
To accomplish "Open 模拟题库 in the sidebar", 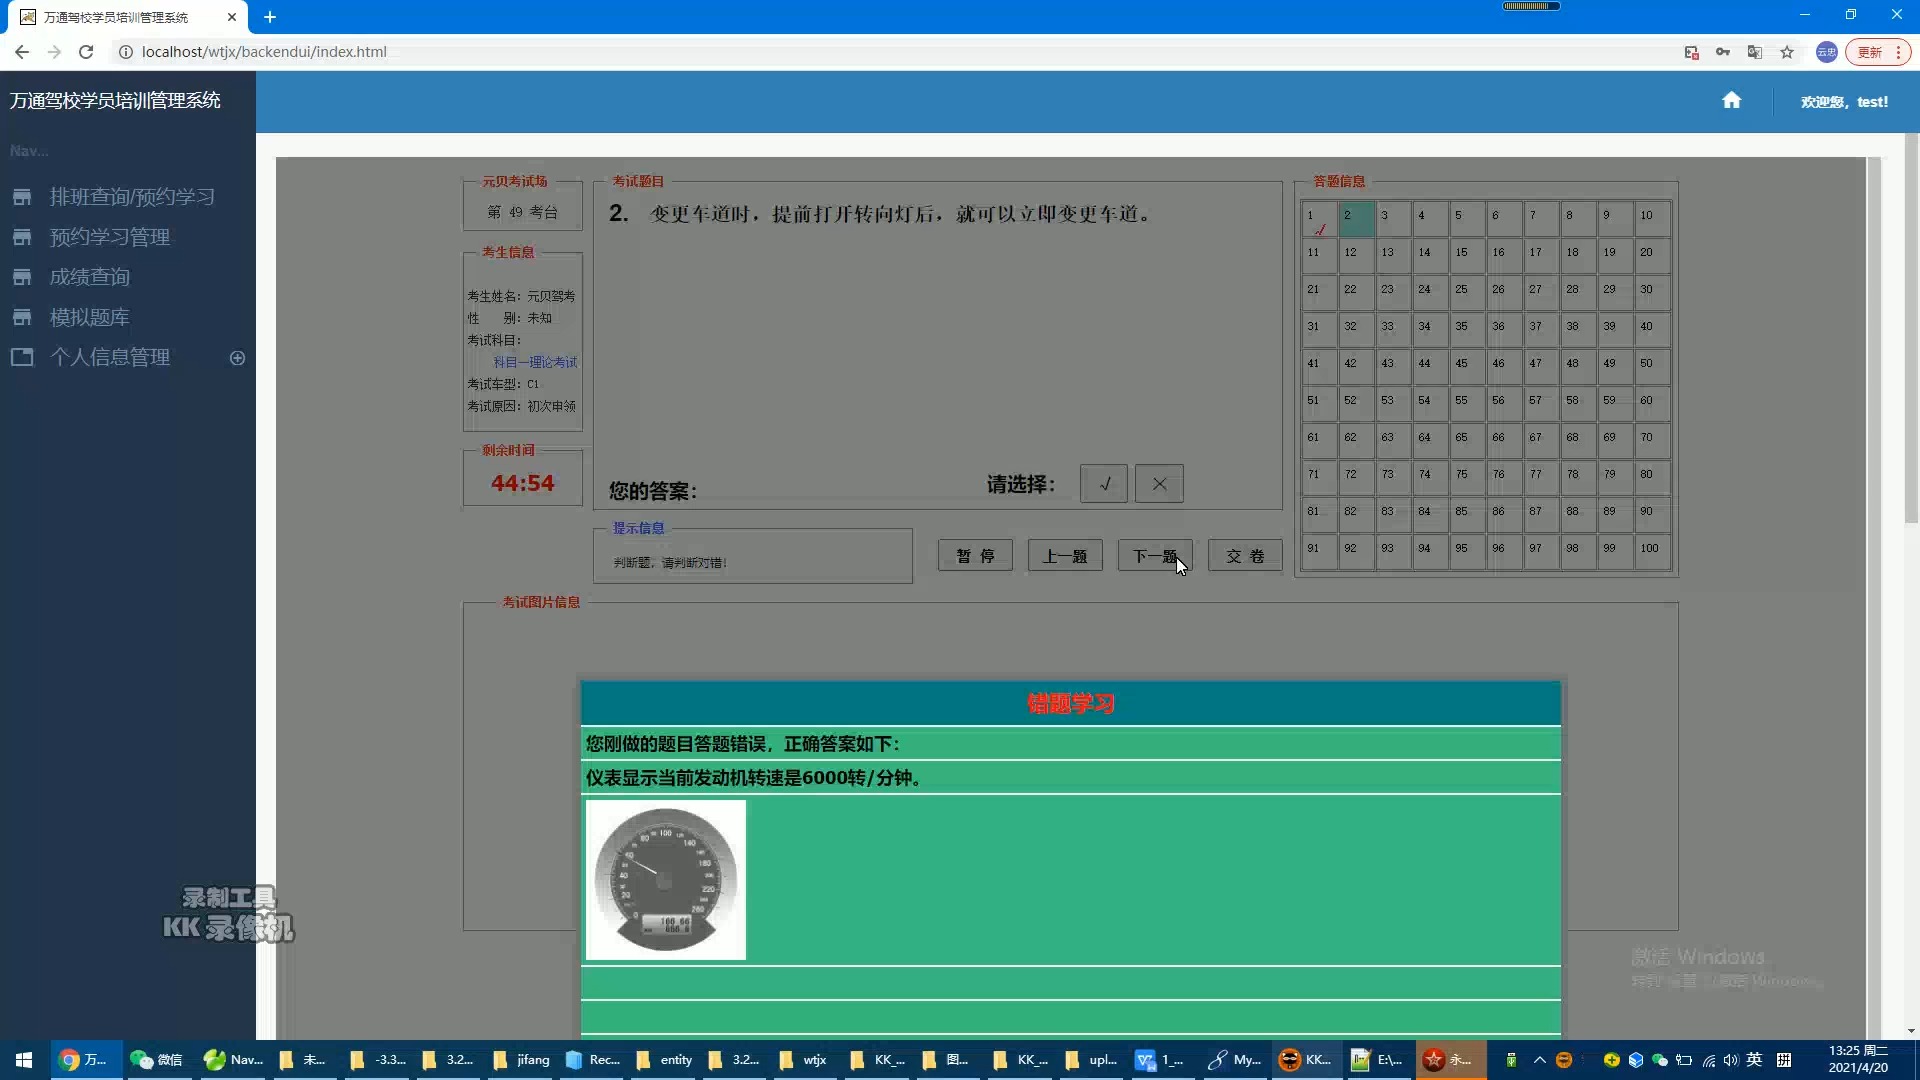I will (x=90, y=317).
